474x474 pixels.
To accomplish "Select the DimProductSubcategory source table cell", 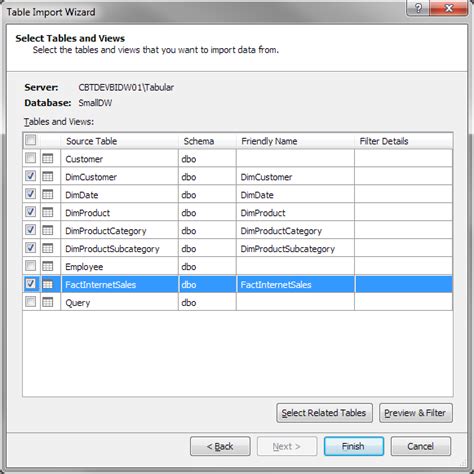I will (120, 249).
